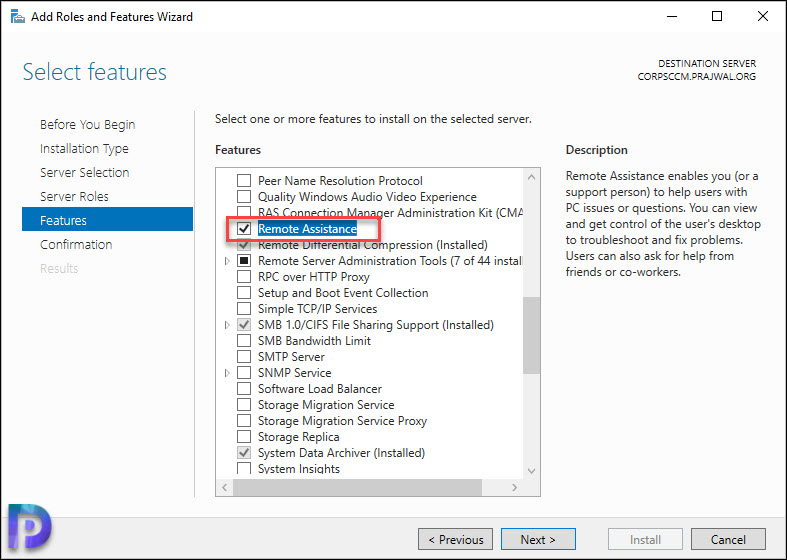This screenshot has height=560, width=787.
Task: Click the features list scroll down arrow
Action: coord(532,471)
